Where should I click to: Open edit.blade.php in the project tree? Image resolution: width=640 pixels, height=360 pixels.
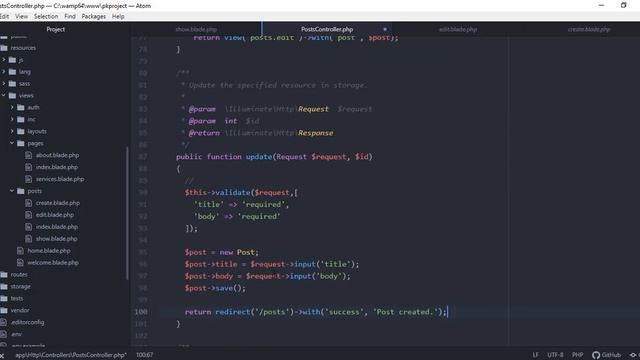55,215
